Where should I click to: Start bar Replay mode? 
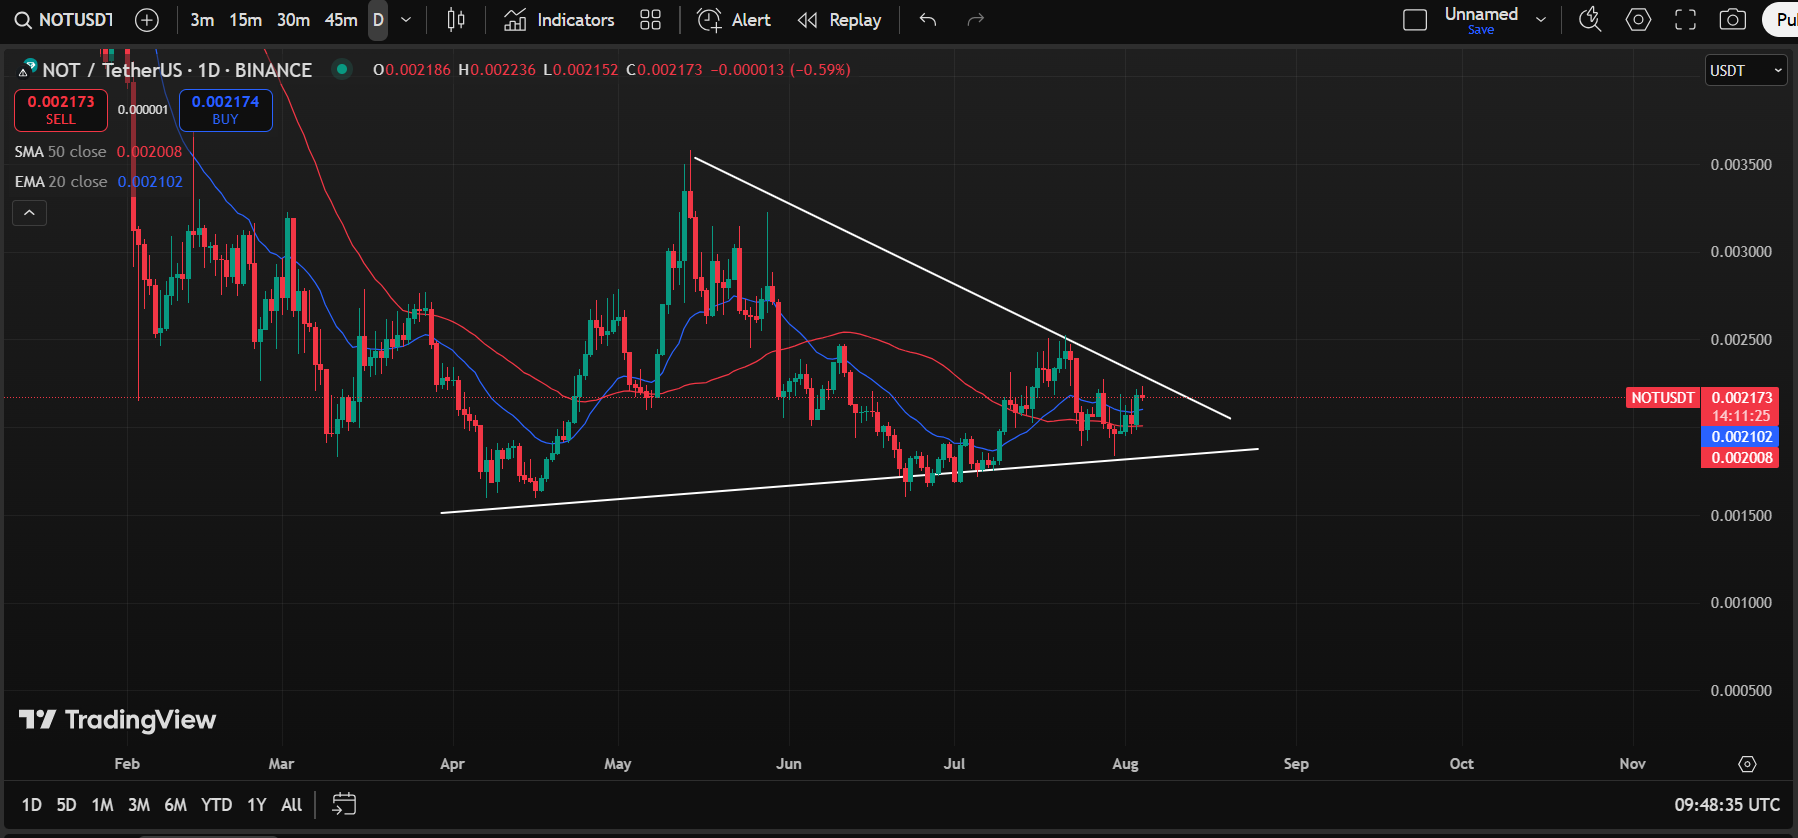[839, 20]
